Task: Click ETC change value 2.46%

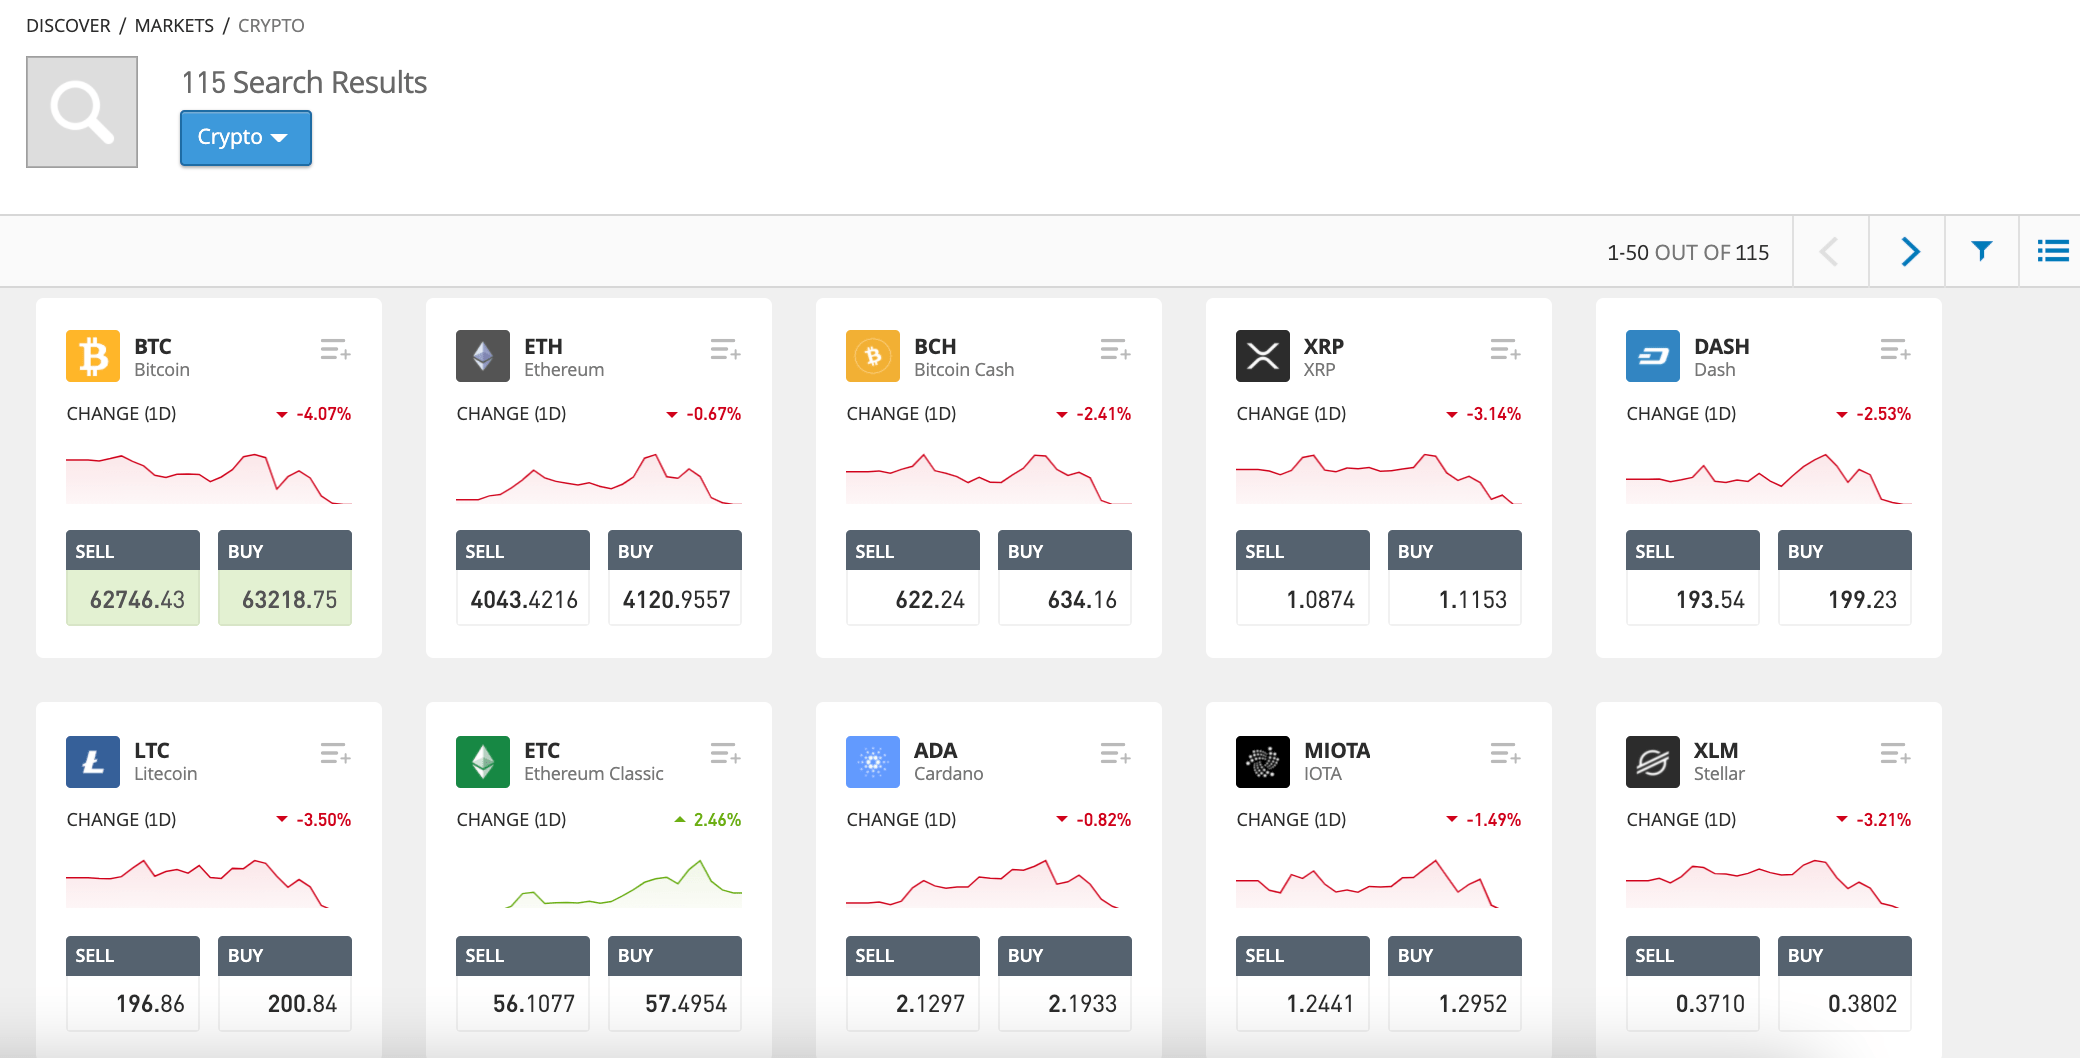Action: (717, 820)
